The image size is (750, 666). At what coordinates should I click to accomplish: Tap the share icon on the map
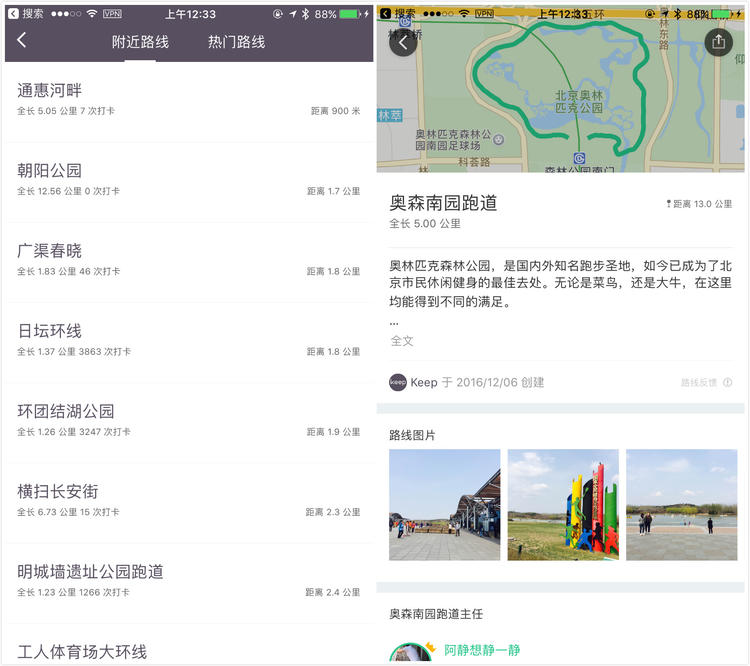[718, 42]
